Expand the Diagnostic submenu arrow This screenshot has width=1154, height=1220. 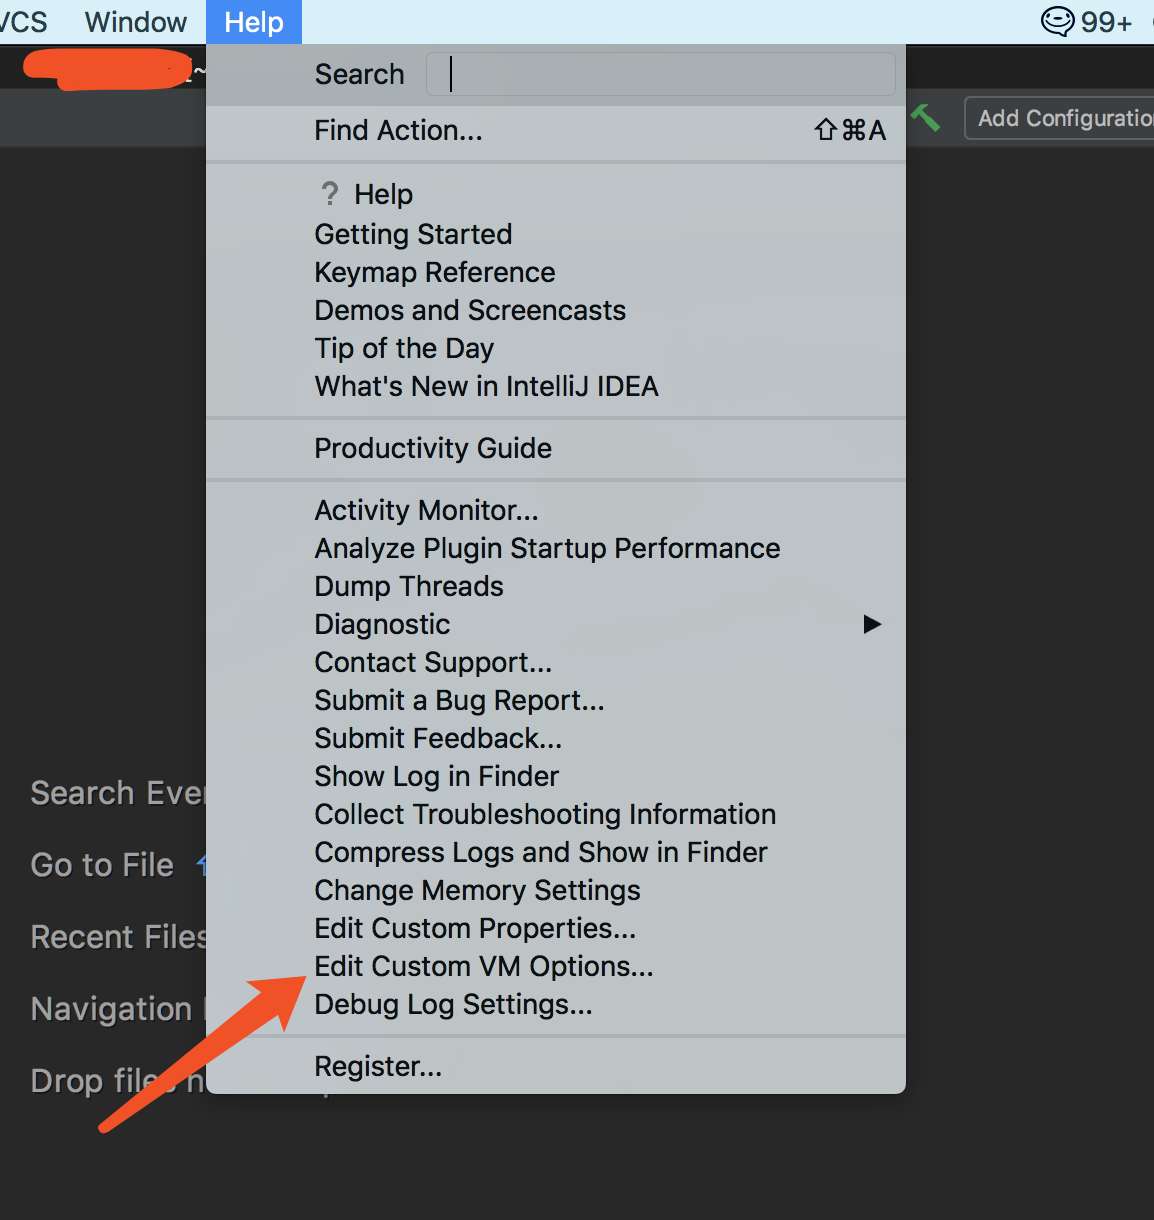click(872, 624)
